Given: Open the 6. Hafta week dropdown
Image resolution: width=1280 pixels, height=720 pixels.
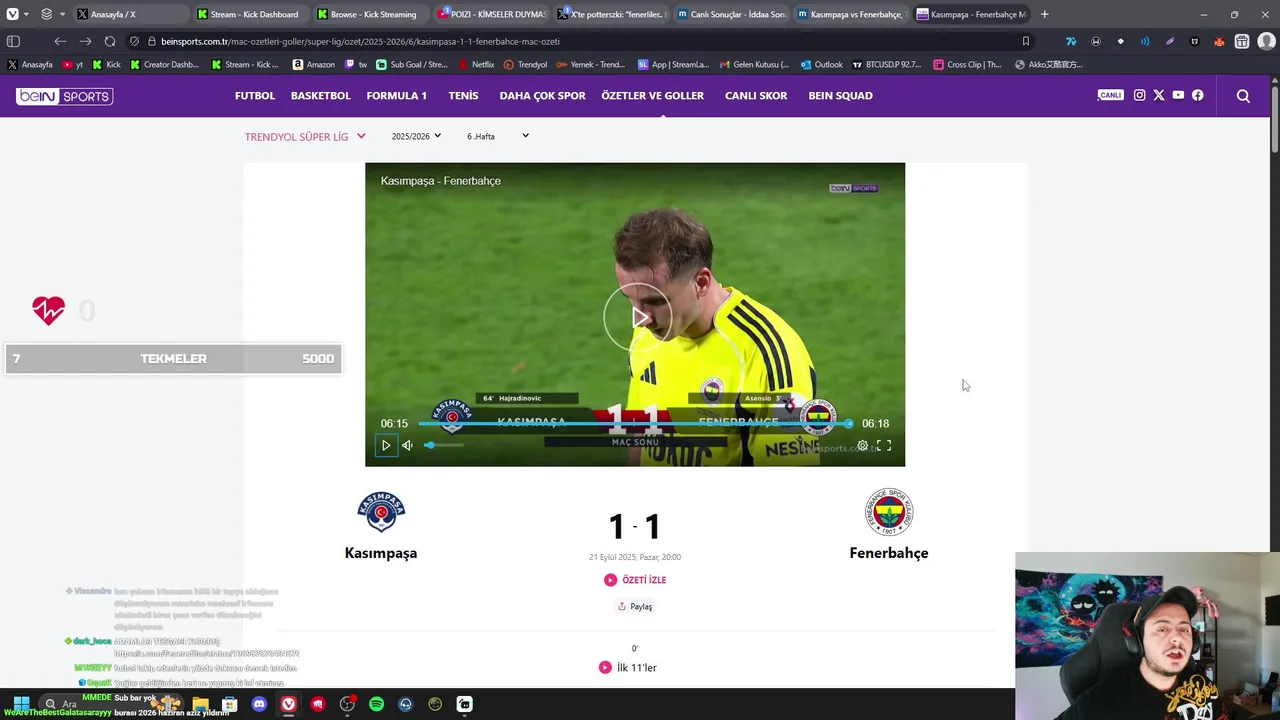Looking at the screenshot, I should pyautogui.click(x=498, y=136).
